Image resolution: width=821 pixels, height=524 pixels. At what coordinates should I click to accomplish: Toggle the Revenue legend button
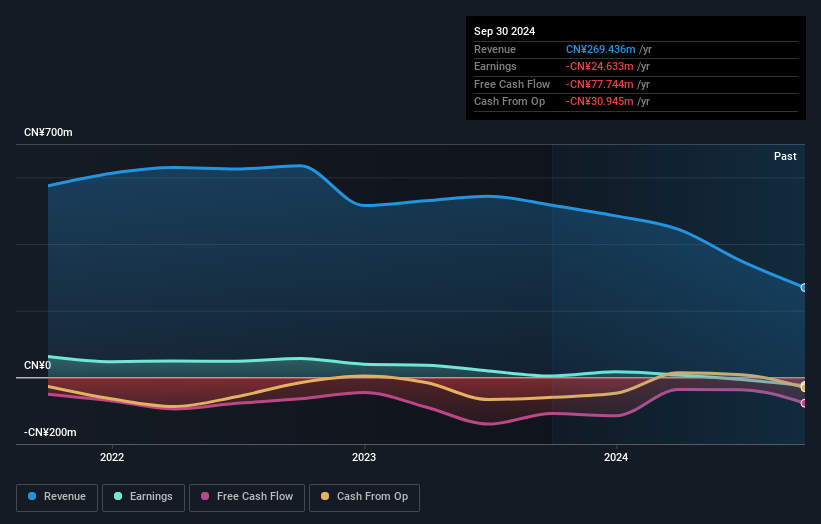(57, 497)
